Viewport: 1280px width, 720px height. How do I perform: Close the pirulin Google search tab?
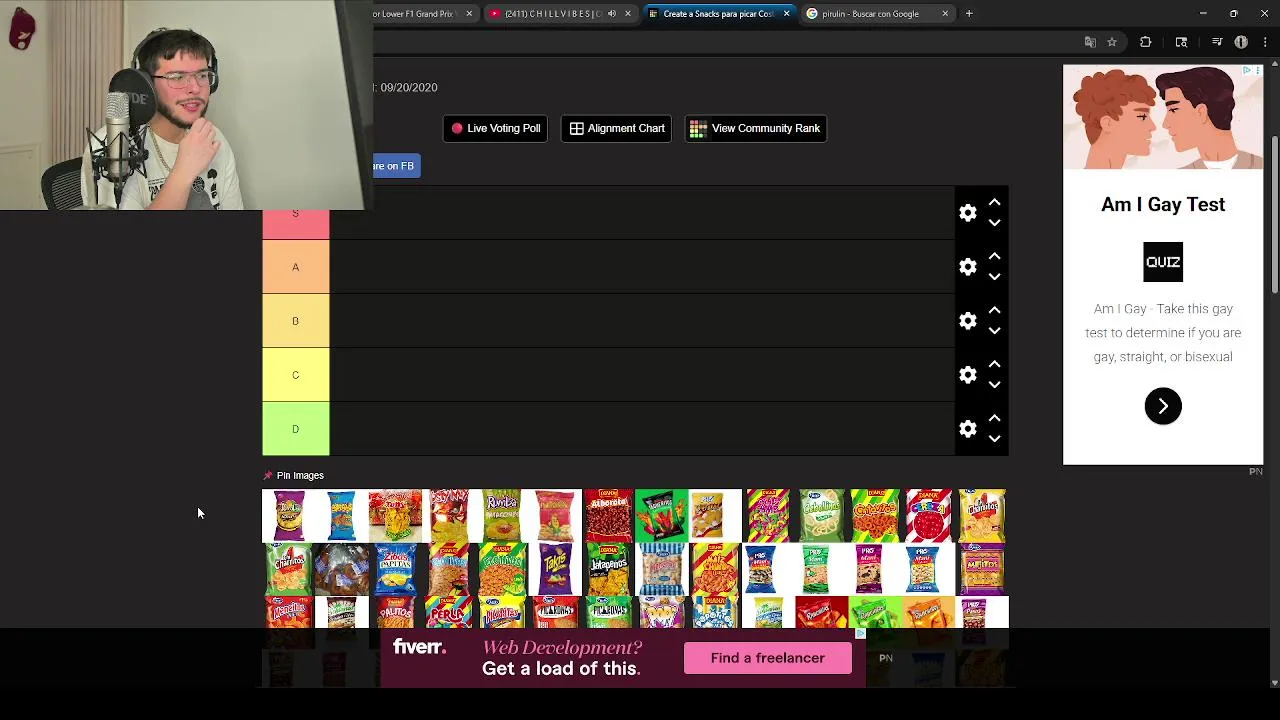tap(944, 14)
